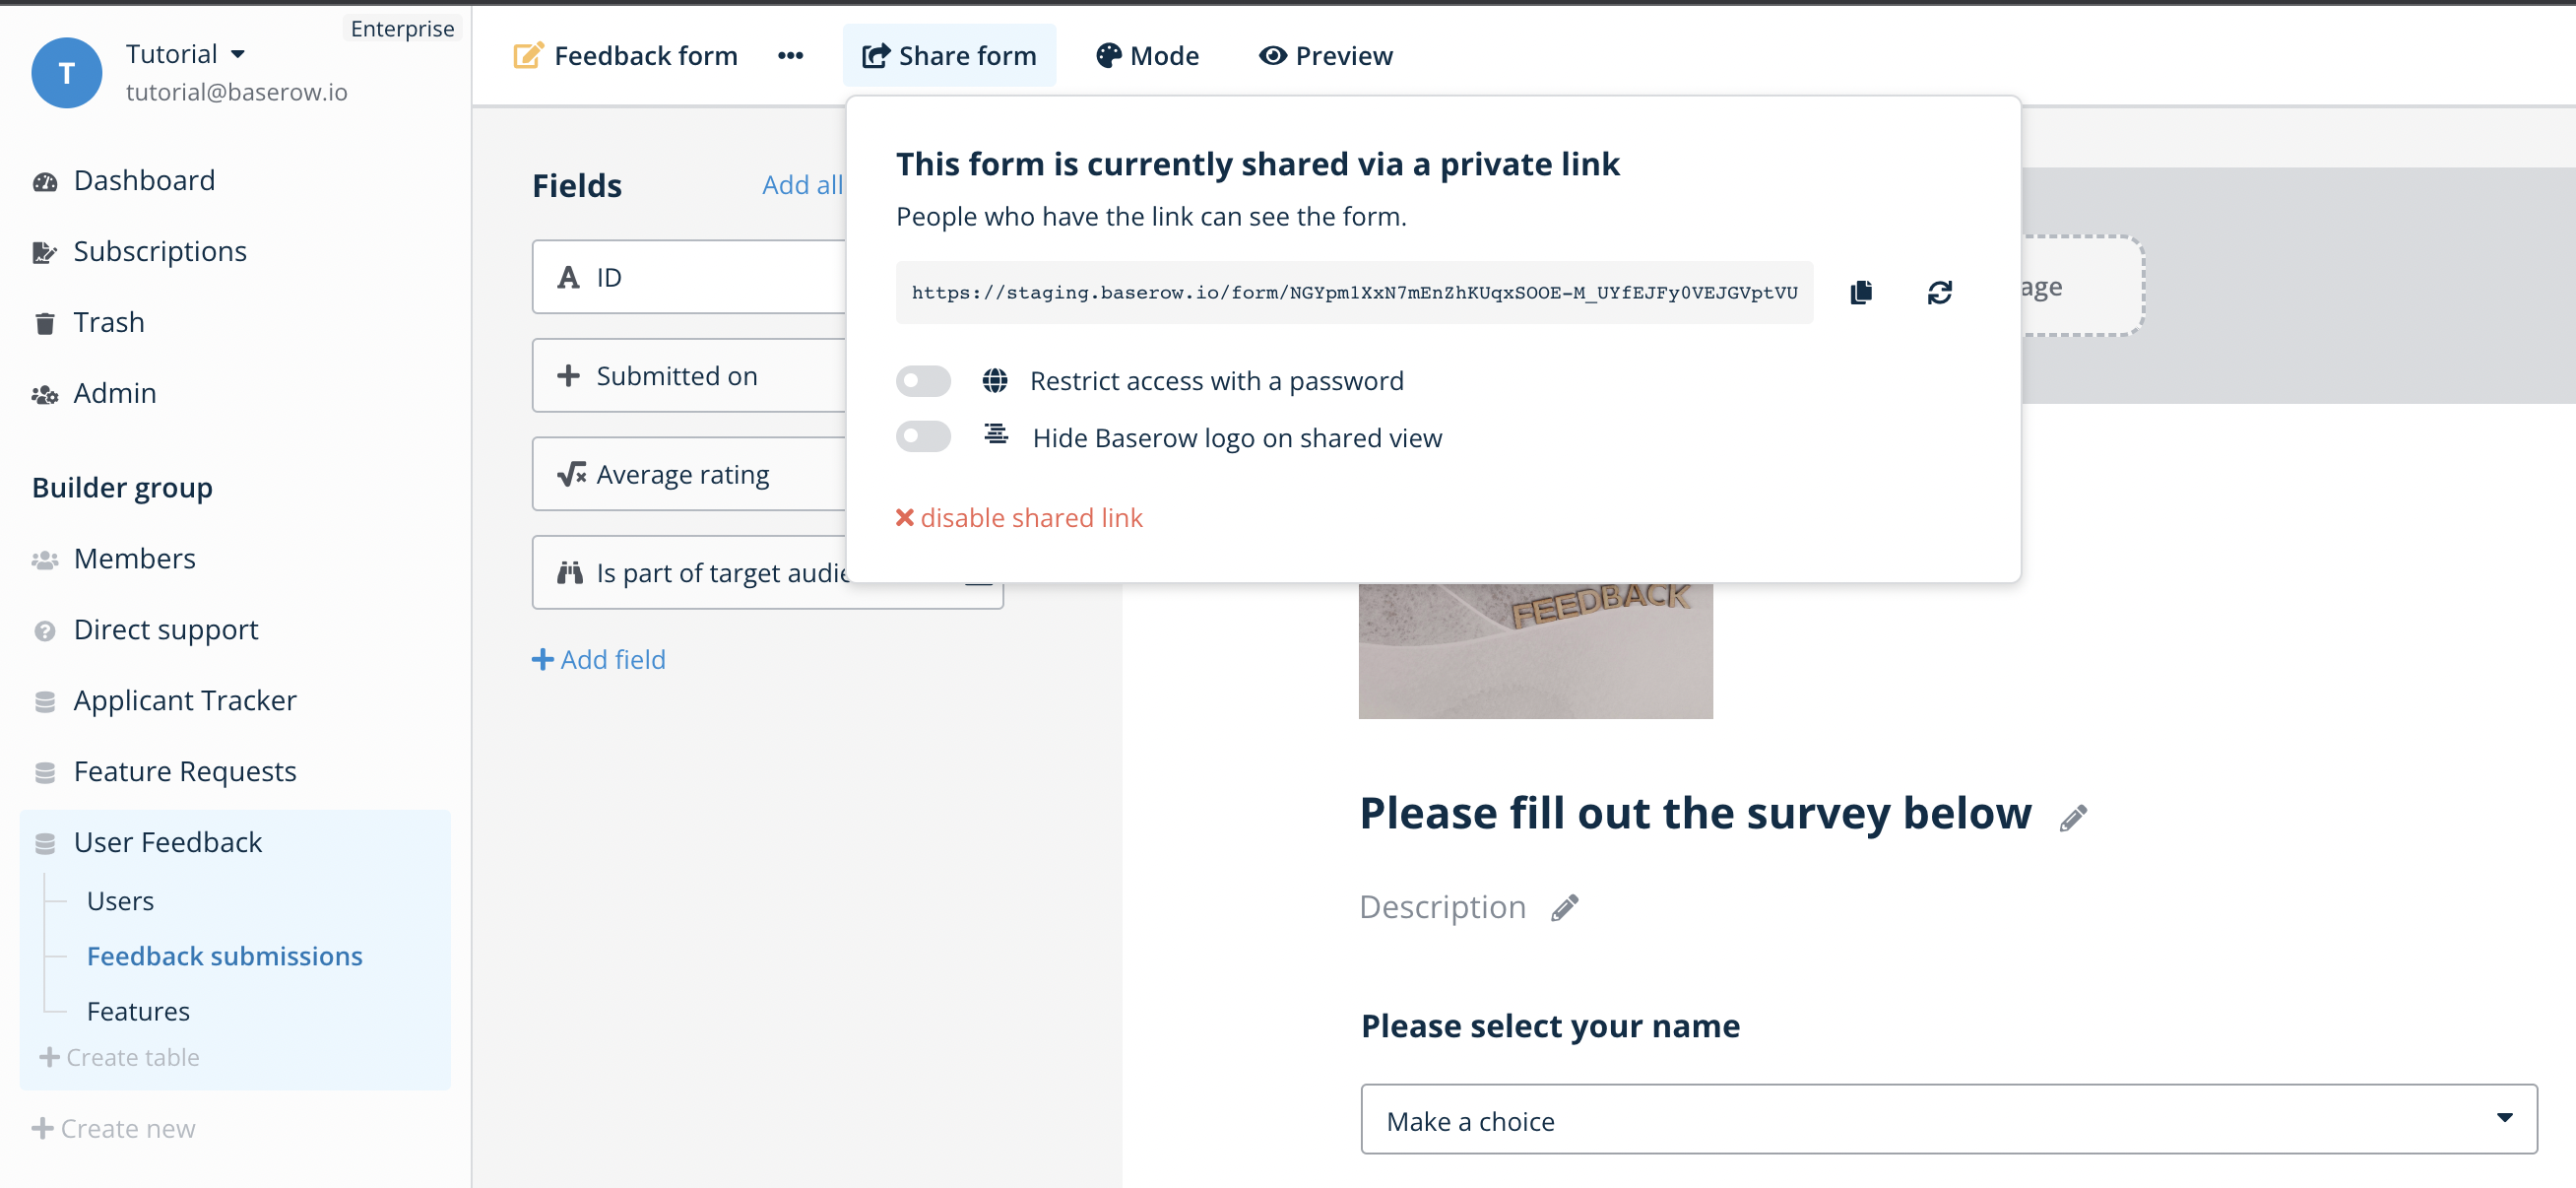
Task: Click the binoculars icon on target audience field
Action: pos(570,572)
